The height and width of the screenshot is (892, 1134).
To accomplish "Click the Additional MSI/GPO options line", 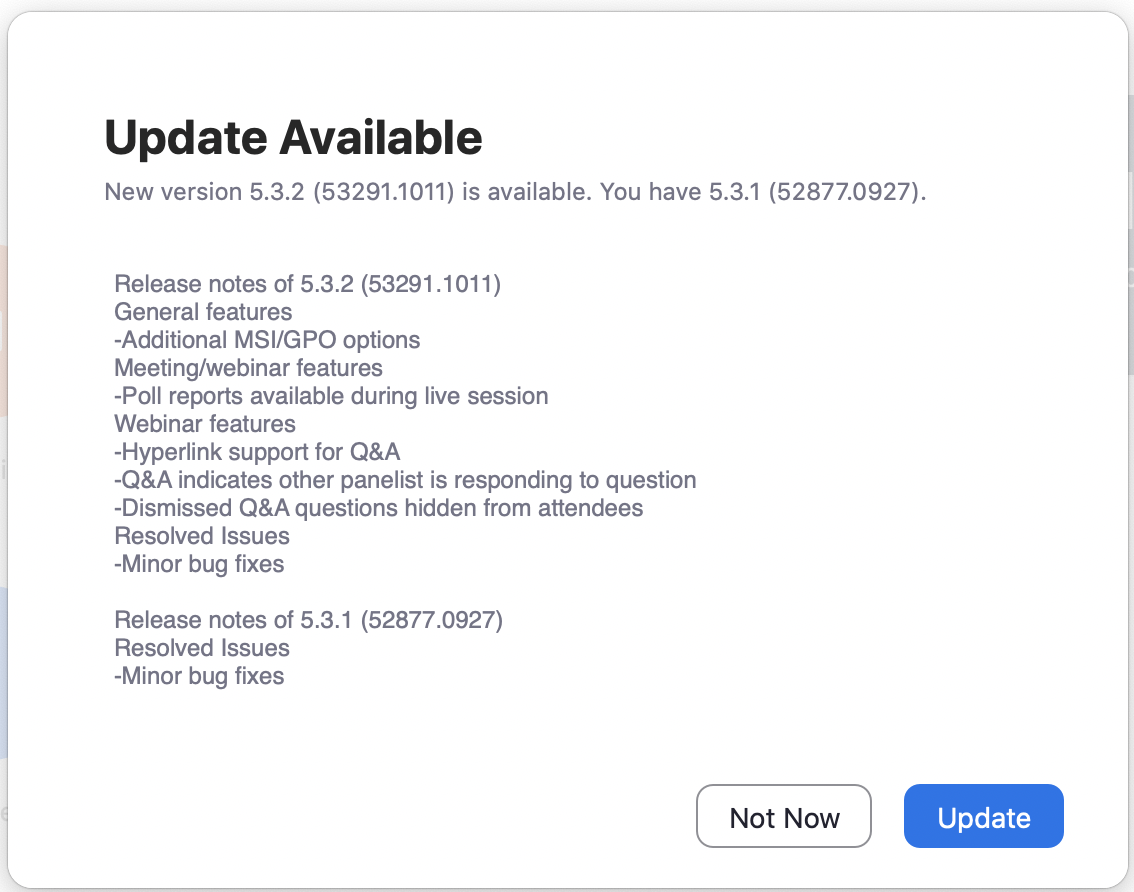I will (267, 340).
